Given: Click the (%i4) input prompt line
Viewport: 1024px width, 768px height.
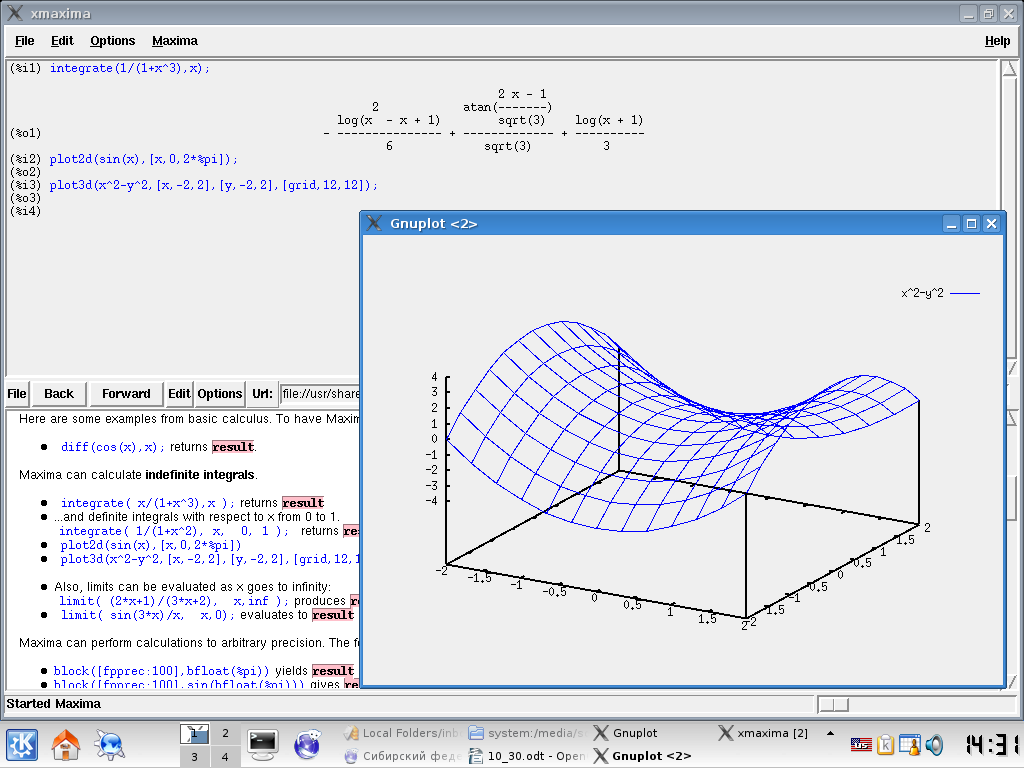Looking at the screenshot, I should (25, 211).
